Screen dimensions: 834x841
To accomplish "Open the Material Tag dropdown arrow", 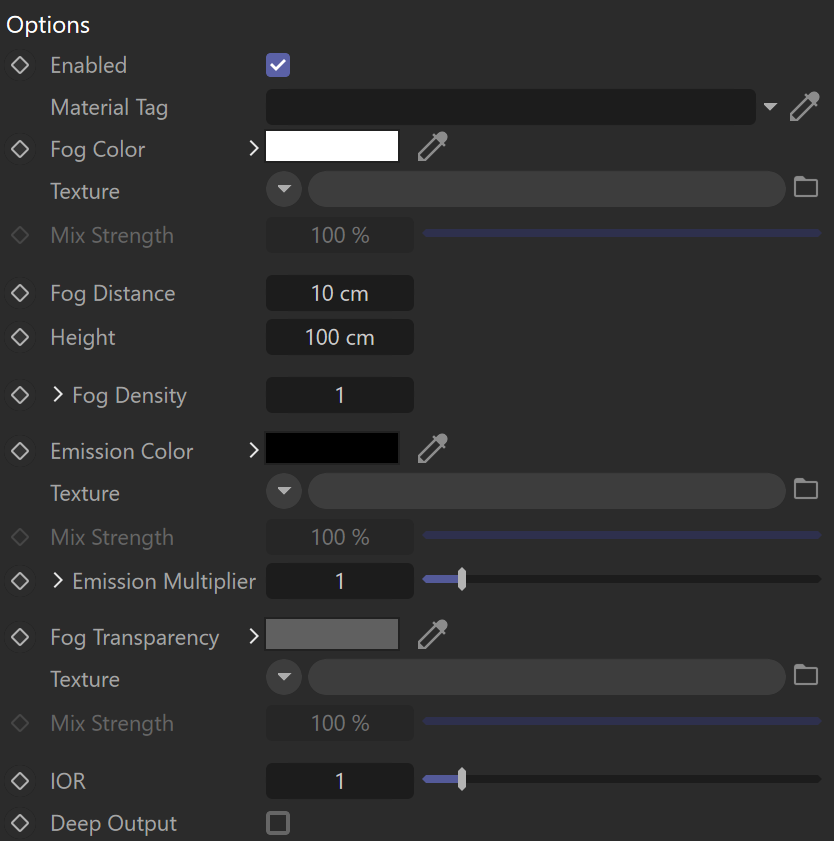I will [770, 107].
